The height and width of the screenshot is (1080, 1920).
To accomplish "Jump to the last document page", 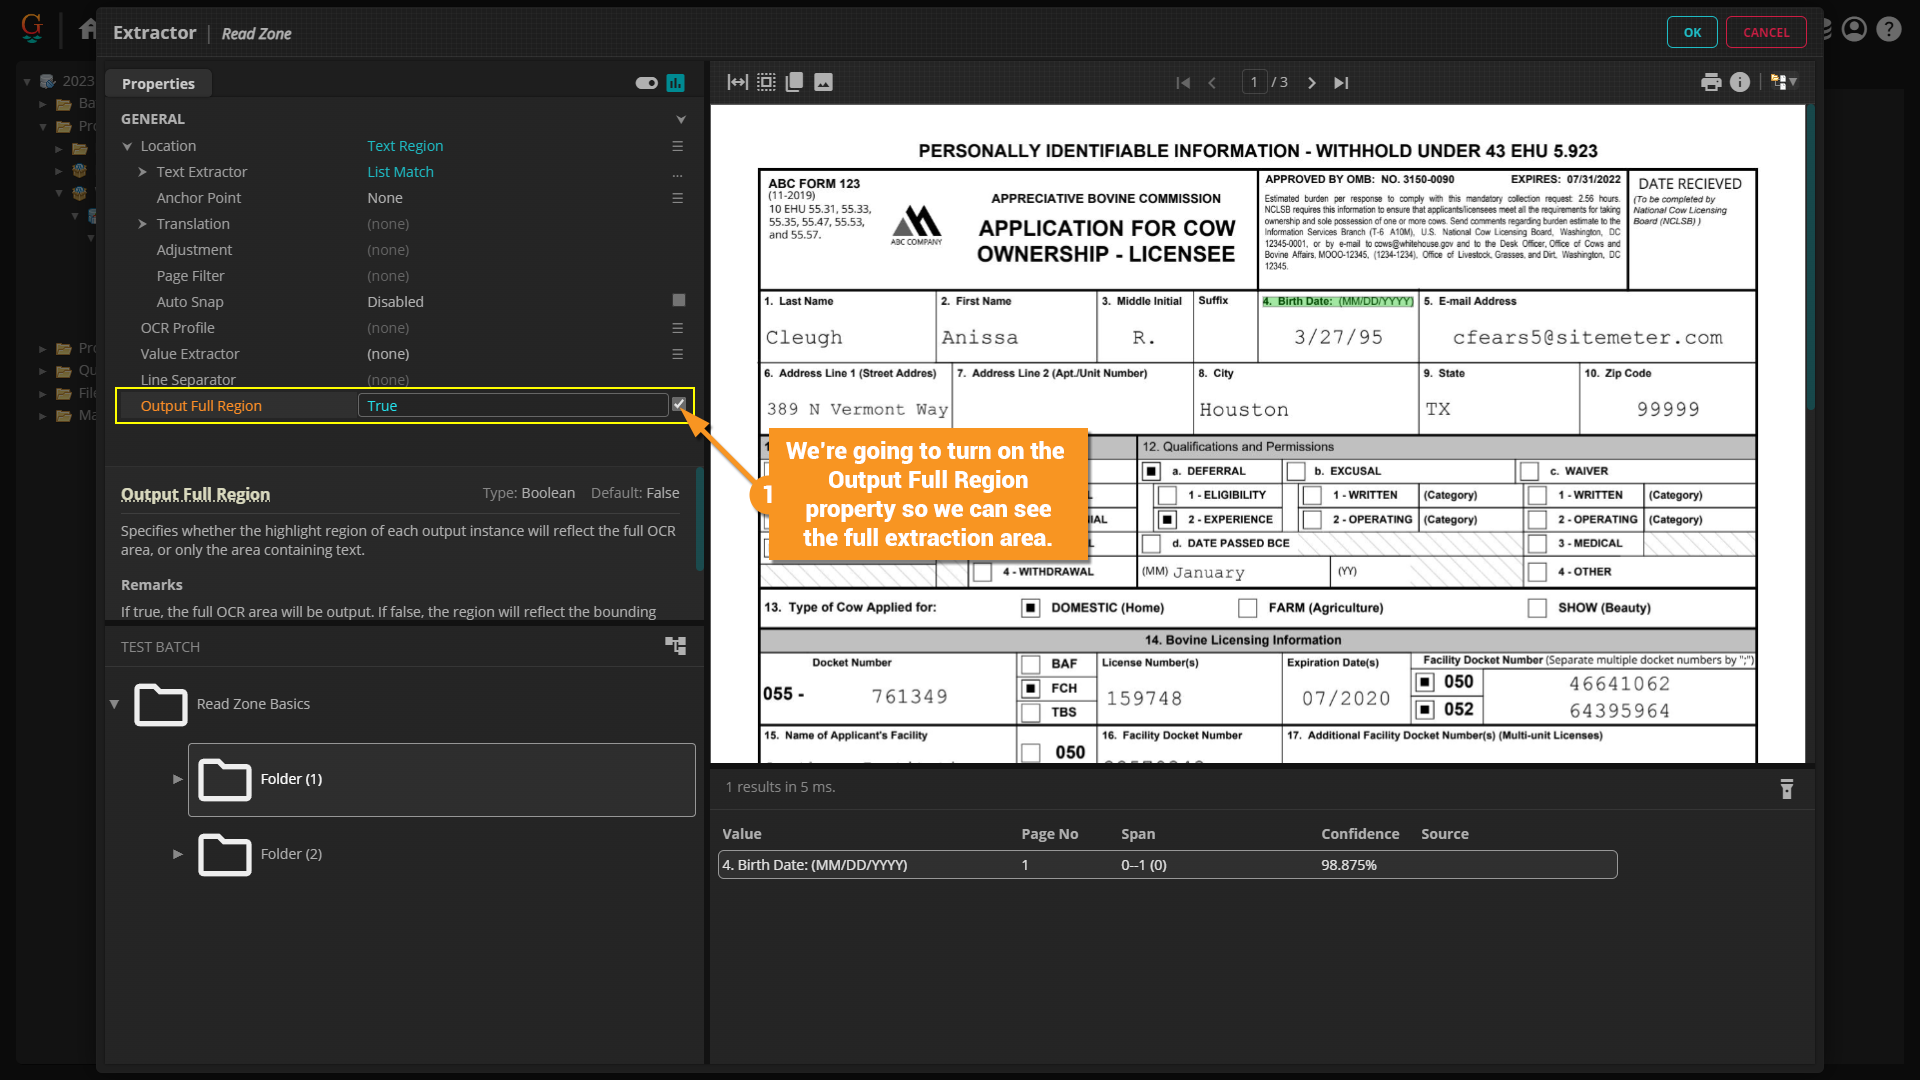I will 1341,83.
